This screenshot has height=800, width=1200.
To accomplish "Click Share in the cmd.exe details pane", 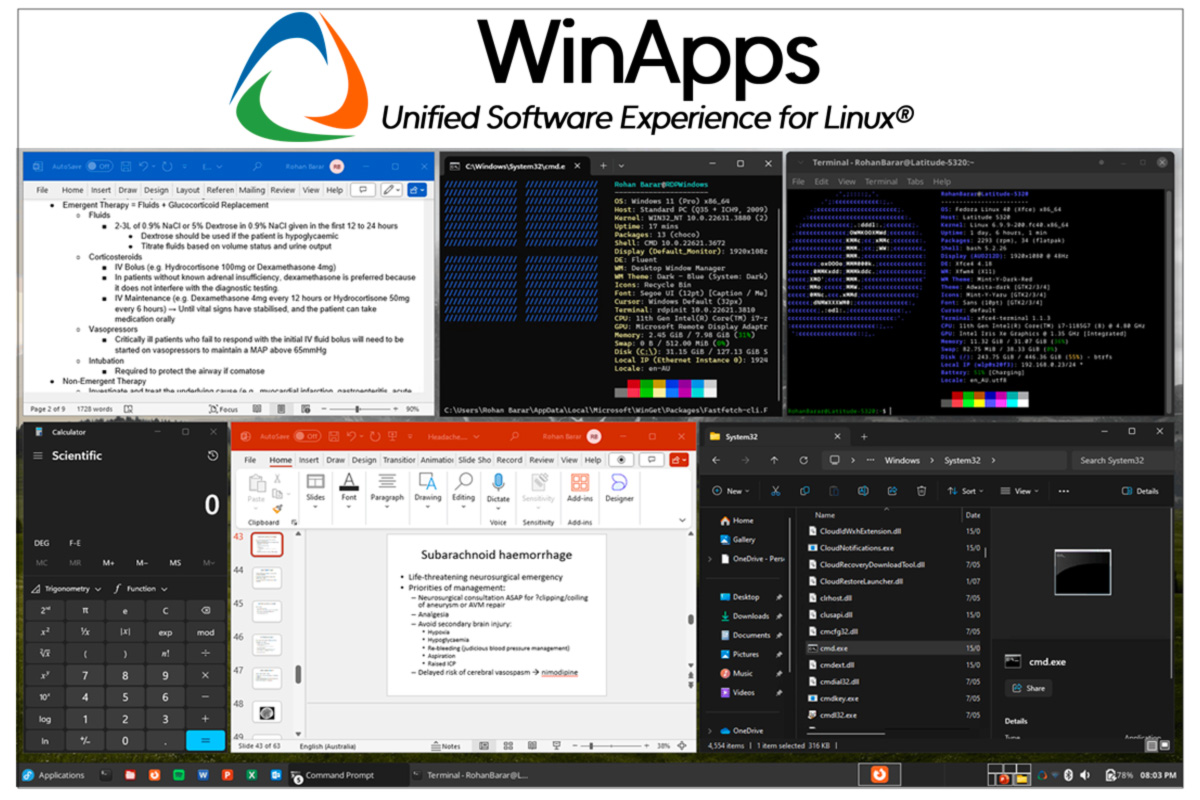I will [x=1029, y=688].
